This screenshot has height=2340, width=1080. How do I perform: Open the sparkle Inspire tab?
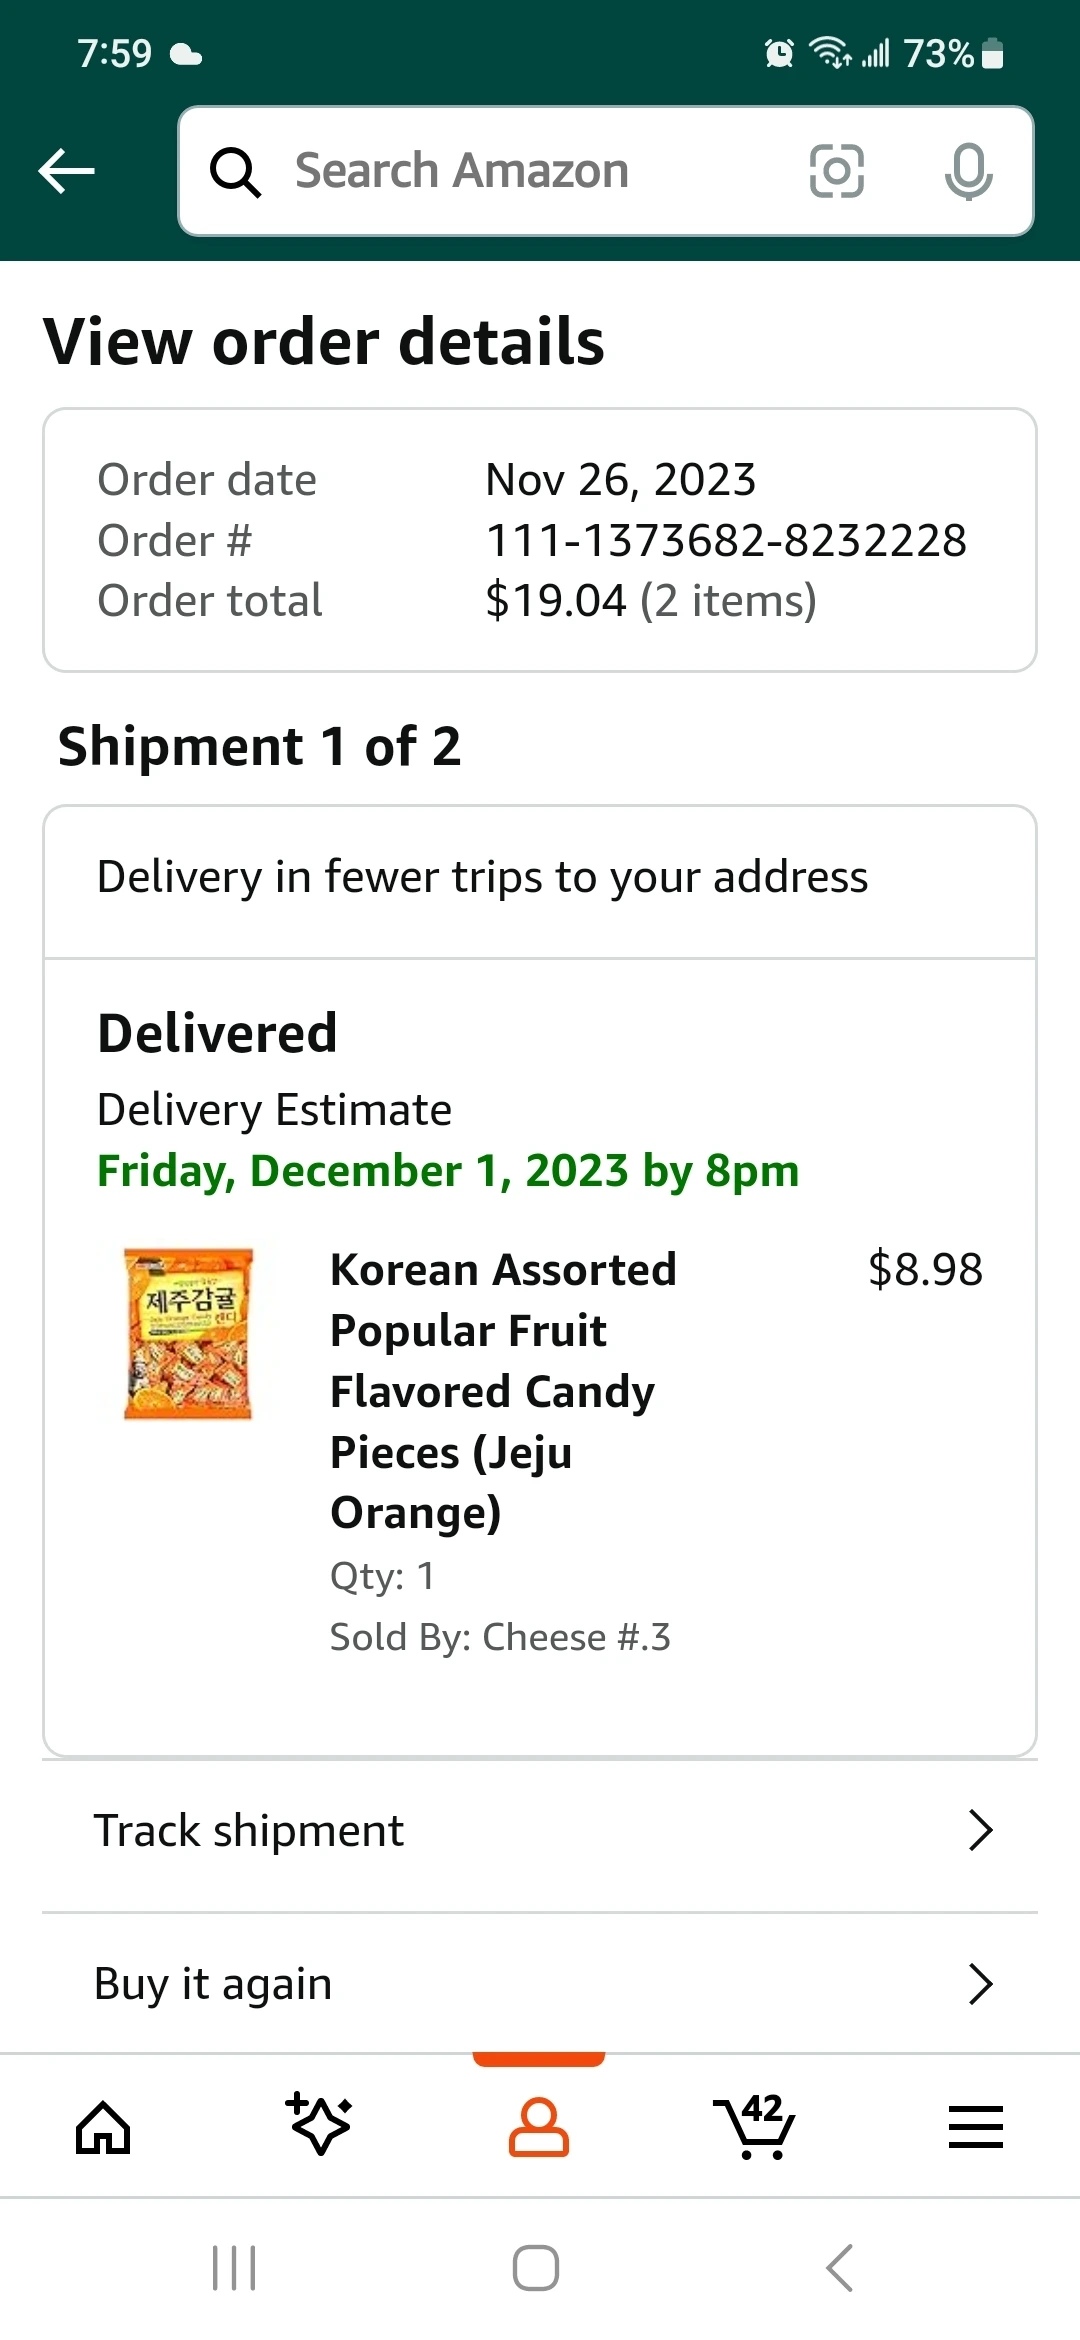[320, 2124]
